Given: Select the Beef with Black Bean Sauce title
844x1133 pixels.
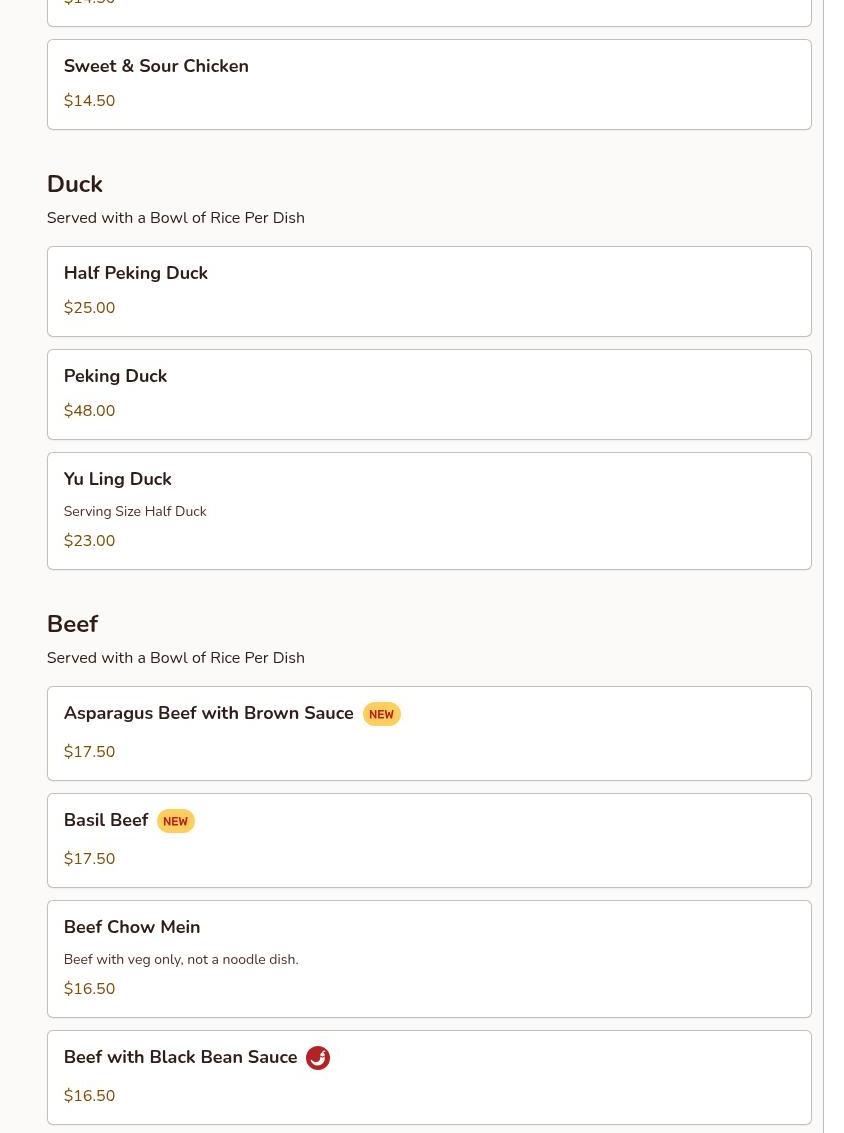Looking at the screenshot, I should 180,1058.
